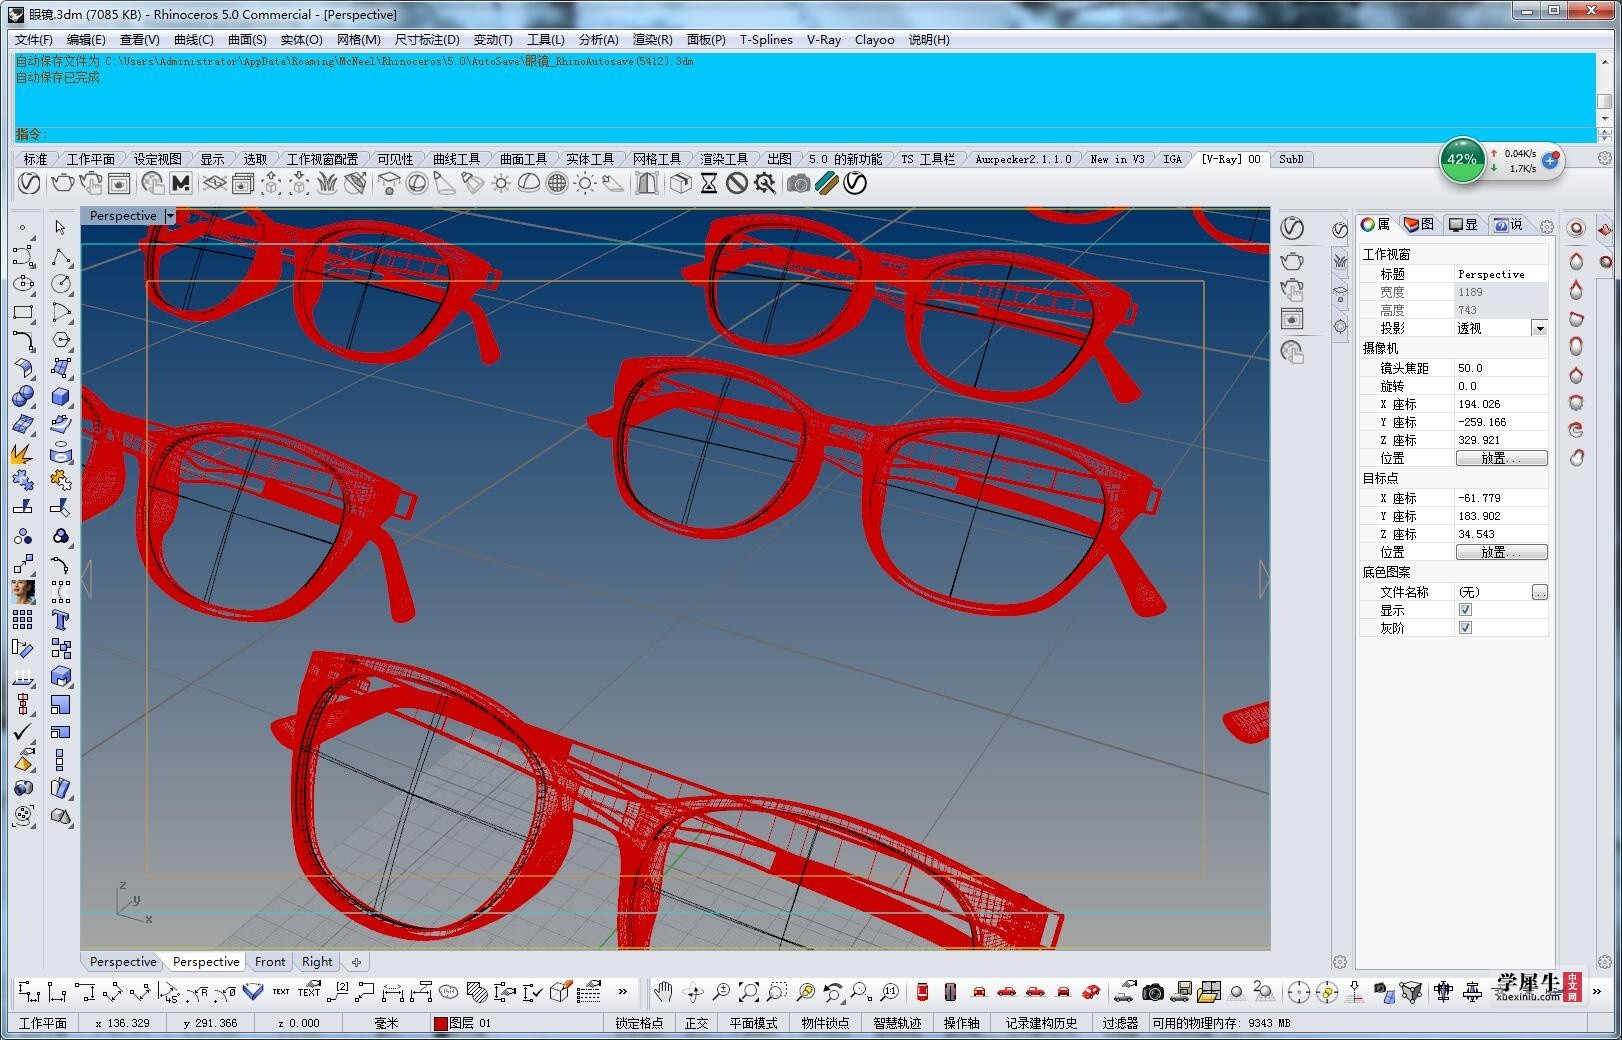Switch to the 渲染工具 toolbar tab
The width and height of the screenshot is (1622, 1040).
(x=724, y=159)
